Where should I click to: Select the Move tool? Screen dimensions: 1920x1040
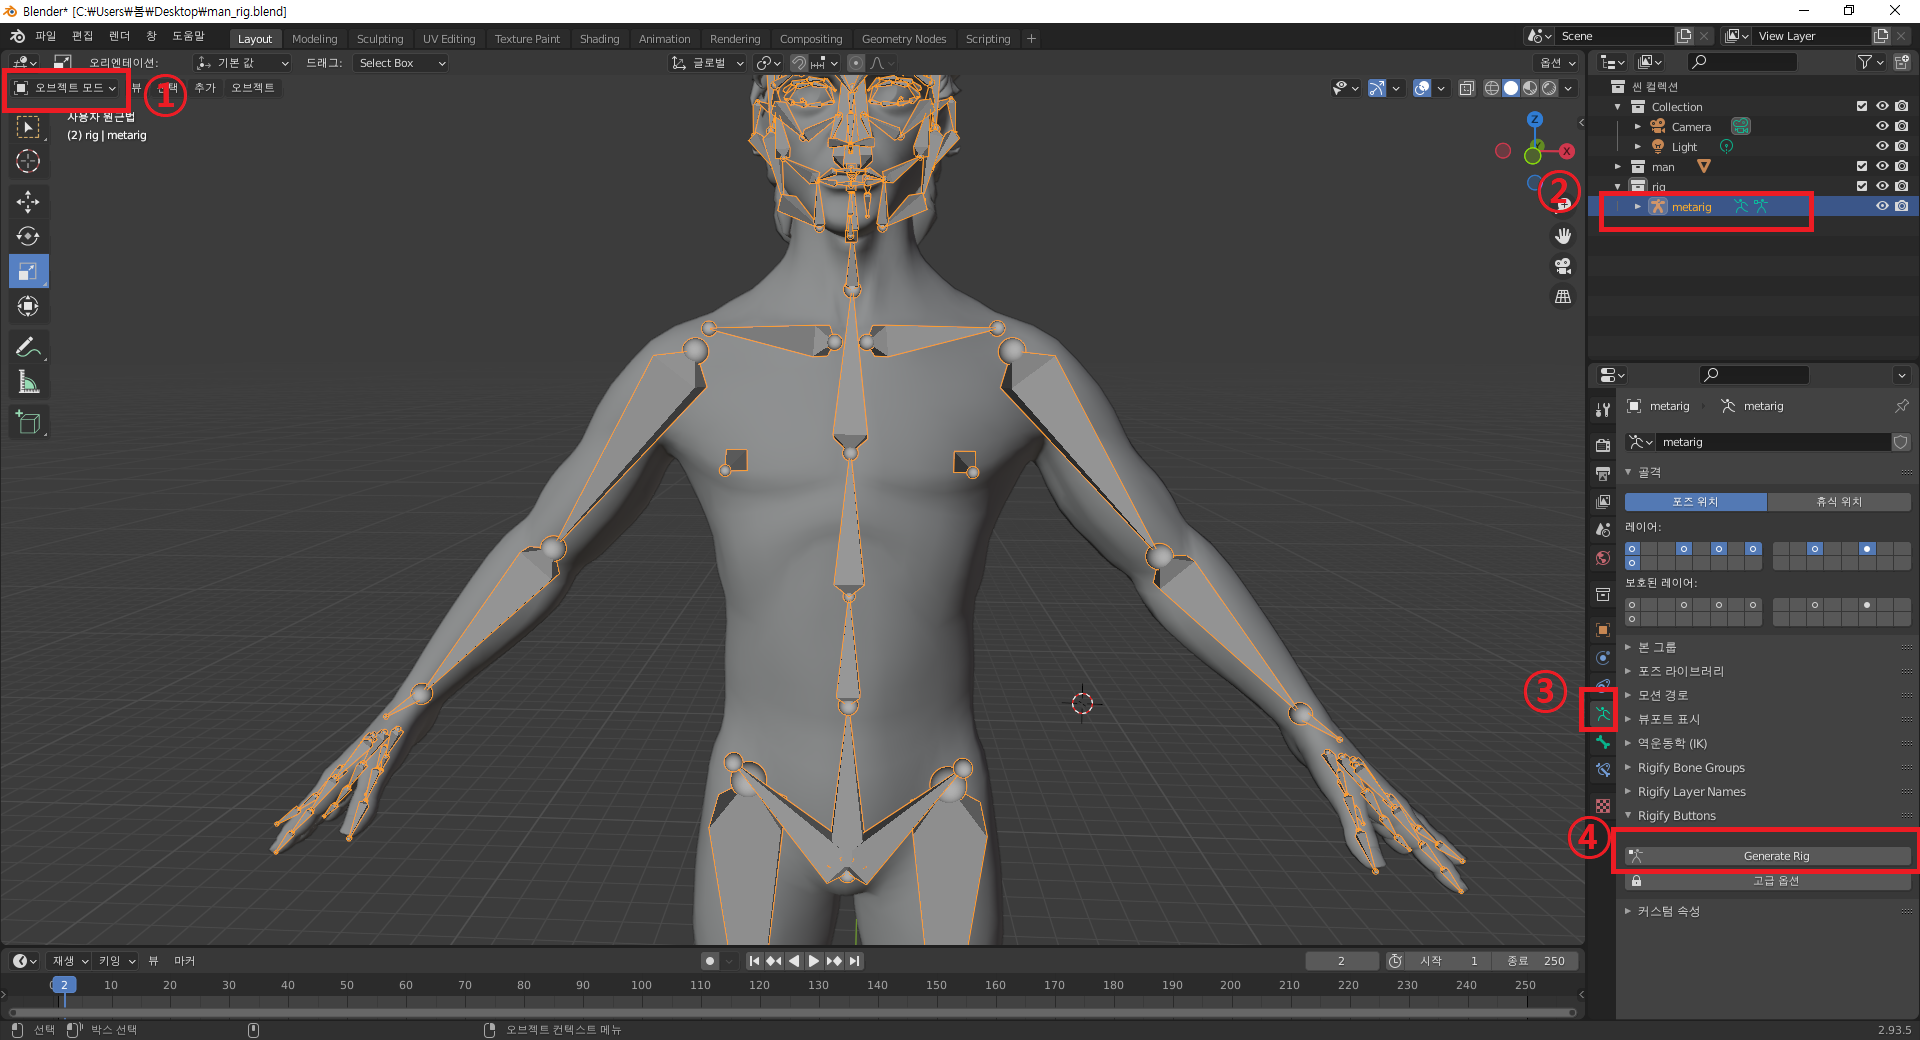[28, 202]
